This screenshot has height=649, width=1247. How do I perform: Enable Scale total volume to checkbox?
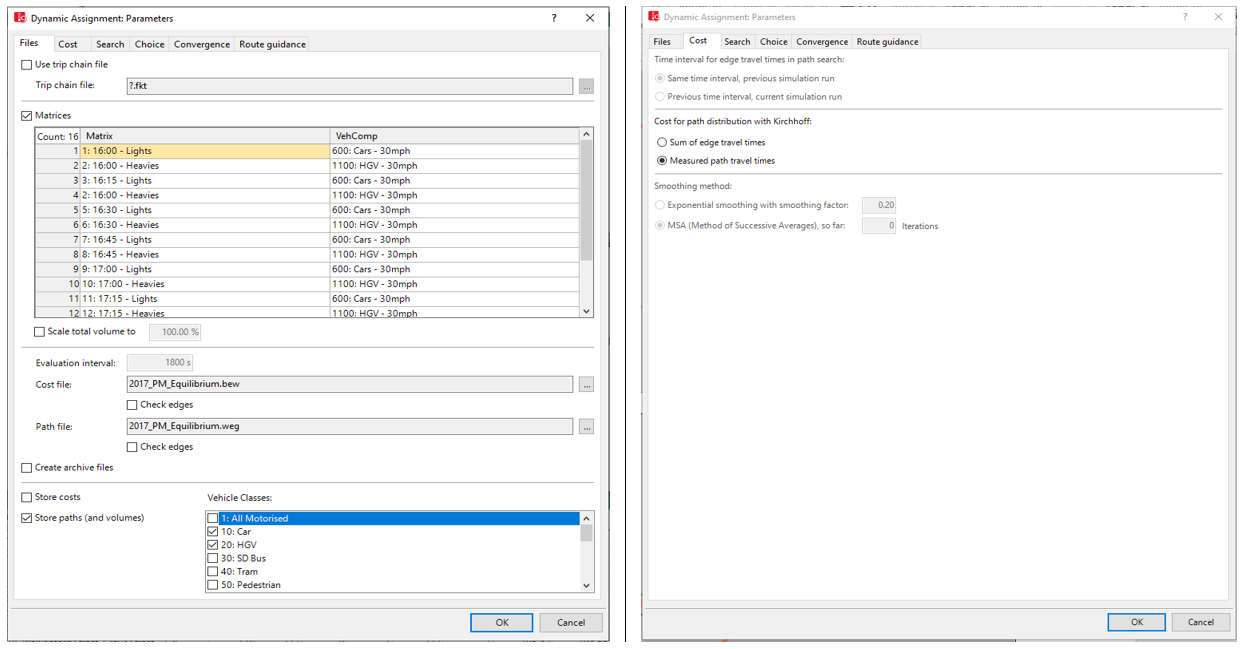(x=40, y=332)
